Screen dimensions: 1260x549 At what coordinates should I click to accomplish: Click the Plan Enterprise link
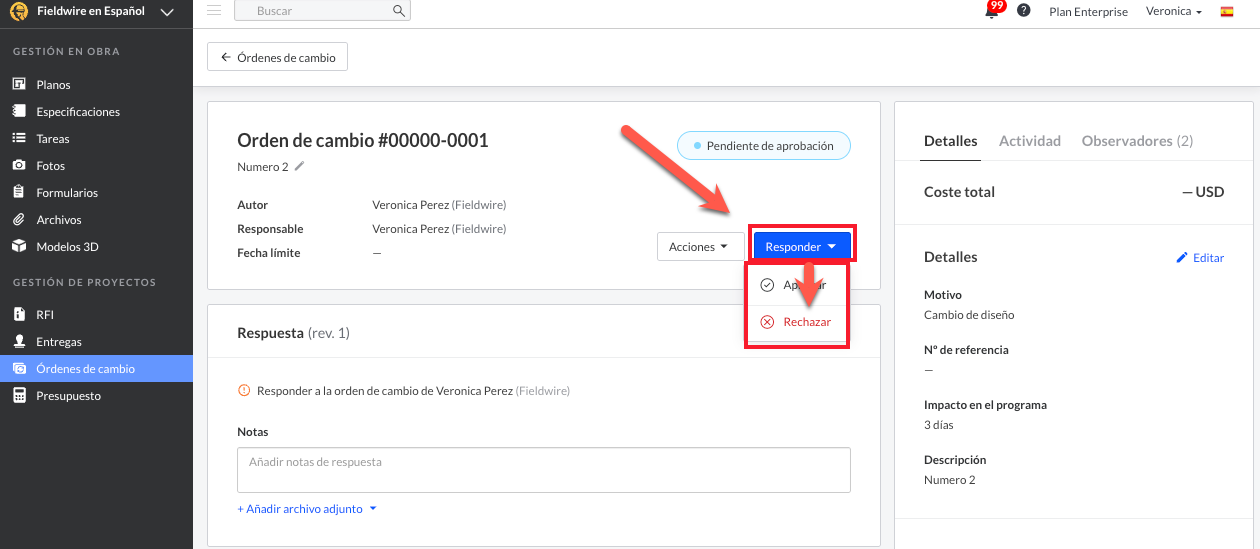click(1088, 12)
